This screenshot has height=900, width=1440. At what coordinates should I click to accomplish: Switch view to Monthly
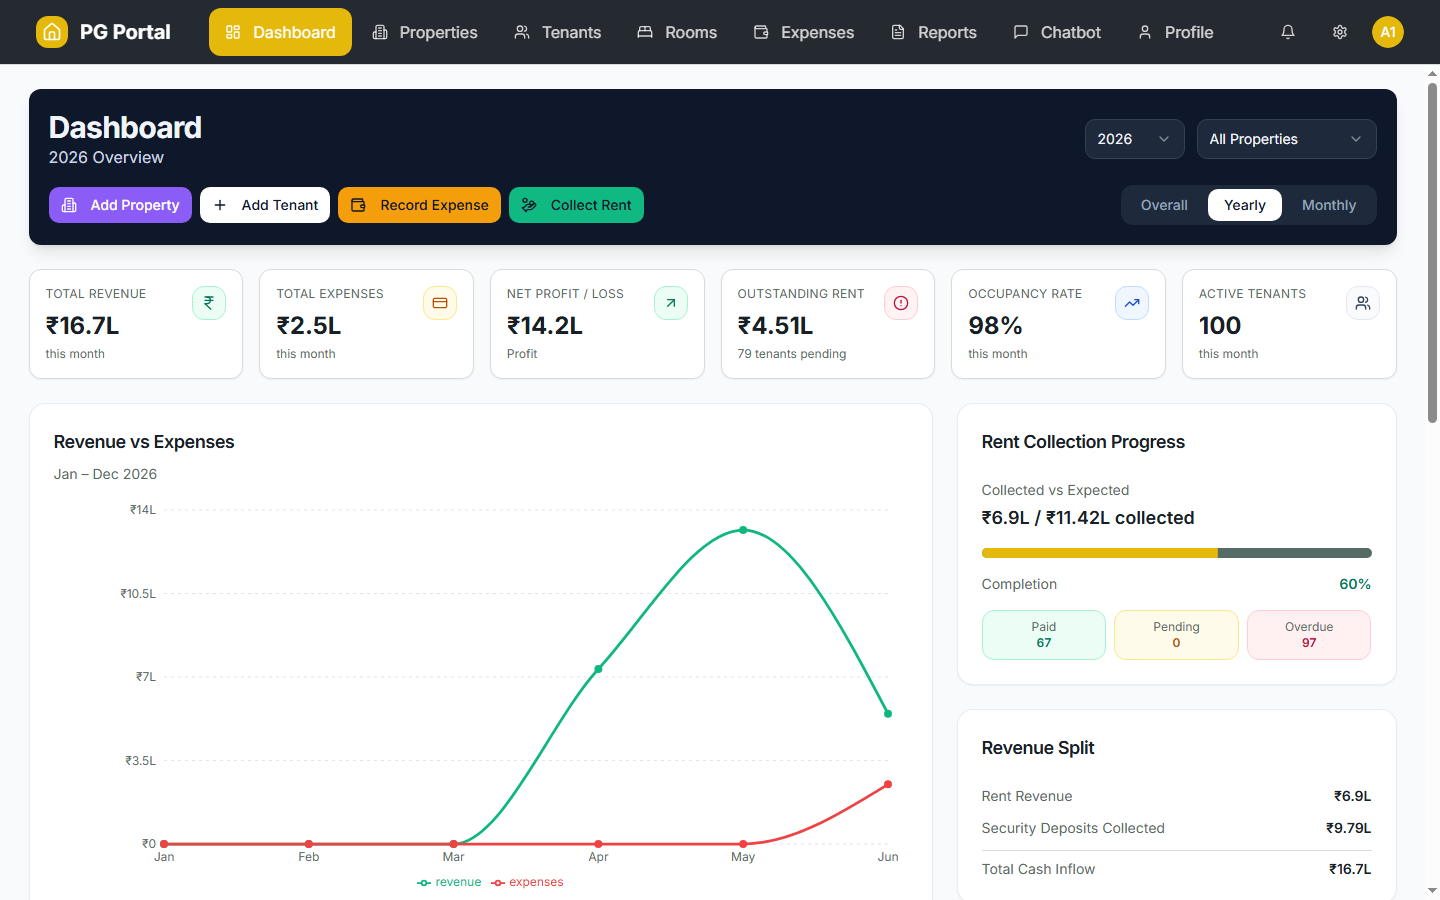click(1328, 205)
